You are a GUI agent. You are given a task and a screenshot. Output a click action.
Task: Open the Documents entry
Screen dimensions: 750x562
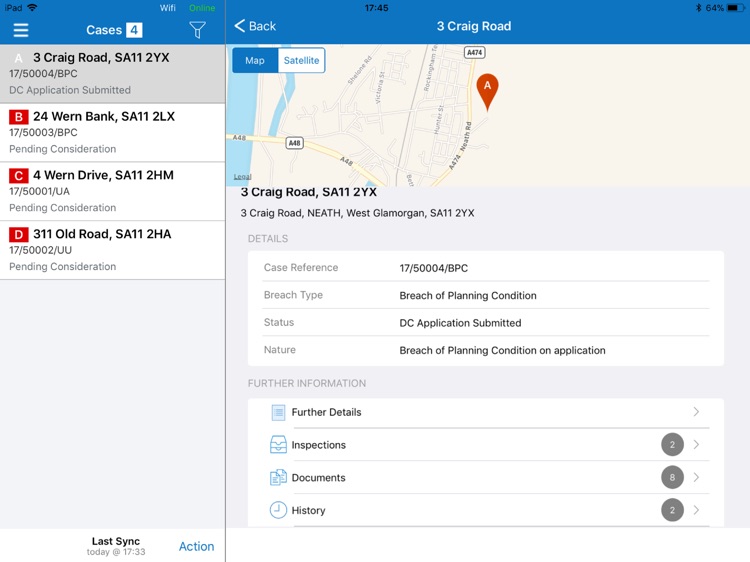pos(485,477)
